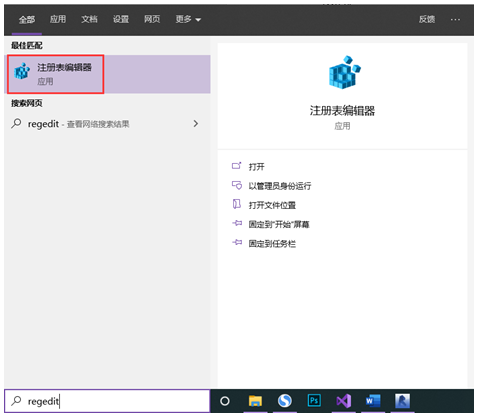Viewport: 478px width, 419px height.
Task: Open the blue S browser icon on taskbar
Action: [285, 401]
